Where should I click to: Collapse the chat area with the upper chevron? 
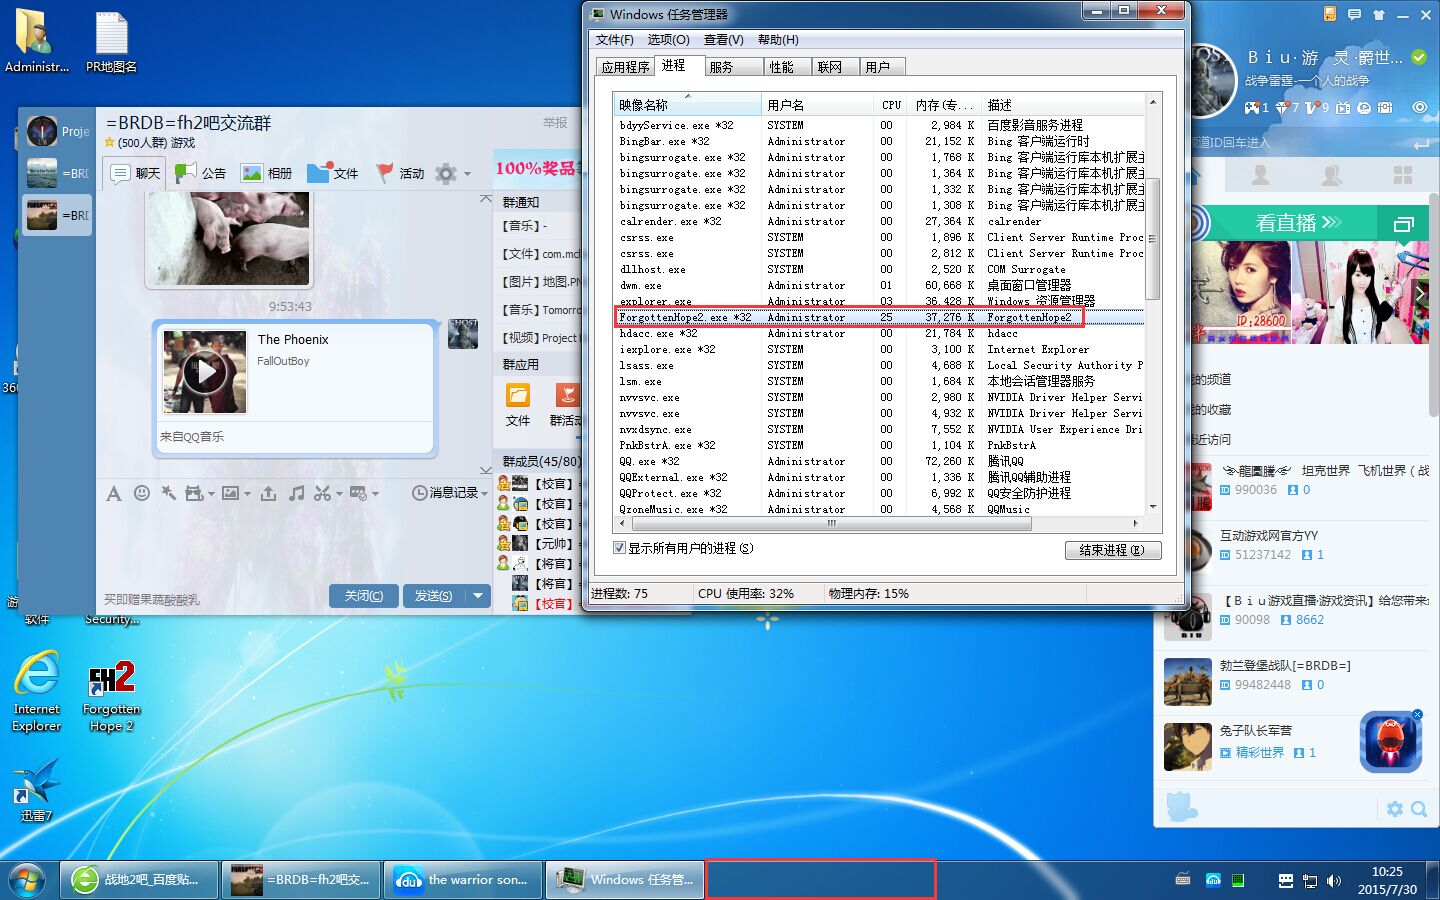tap(486, 199)
